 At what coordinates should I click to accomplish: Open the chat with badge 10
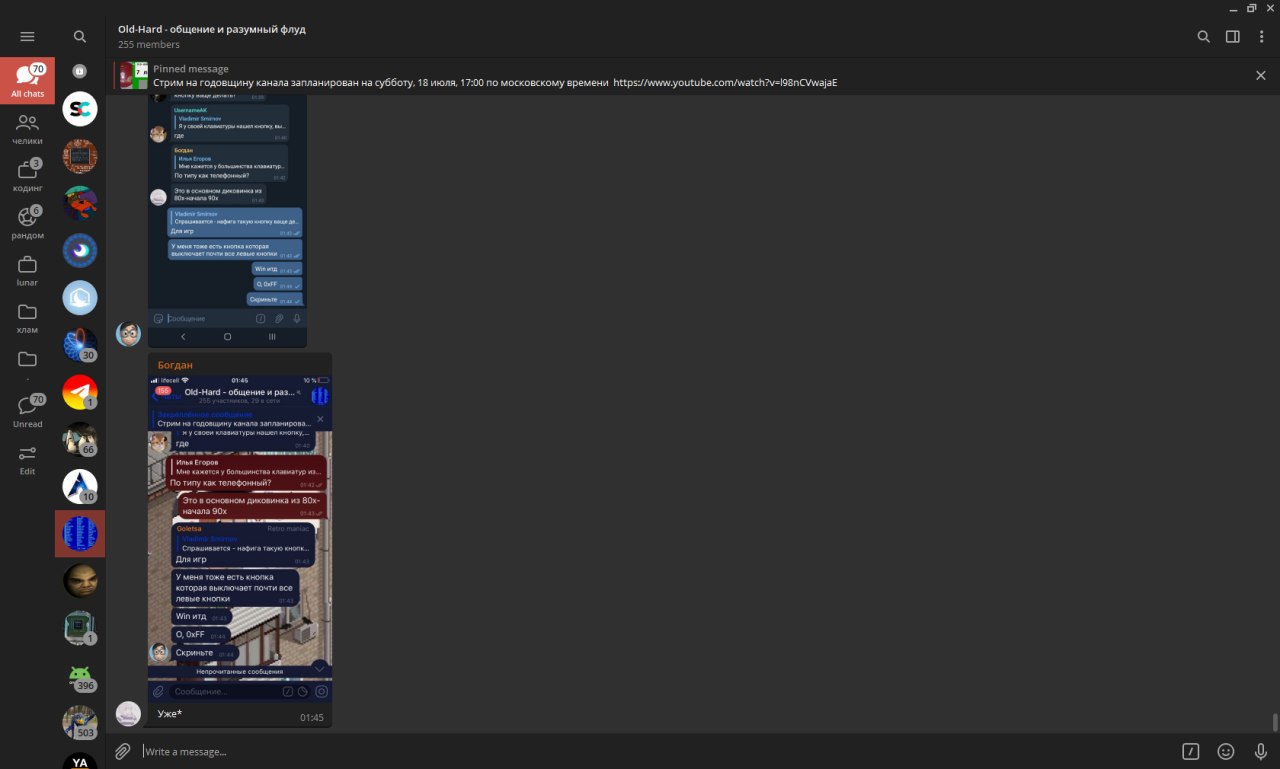coord(80,486)
